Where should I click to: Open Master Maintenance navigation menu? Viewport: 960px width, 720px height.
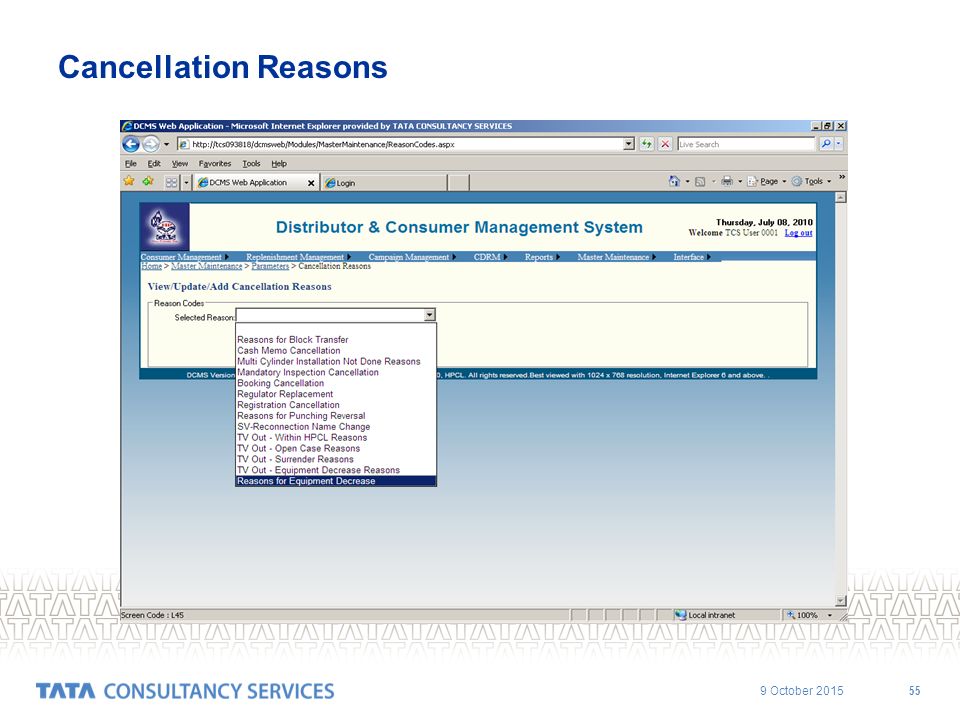pos(617,257)
